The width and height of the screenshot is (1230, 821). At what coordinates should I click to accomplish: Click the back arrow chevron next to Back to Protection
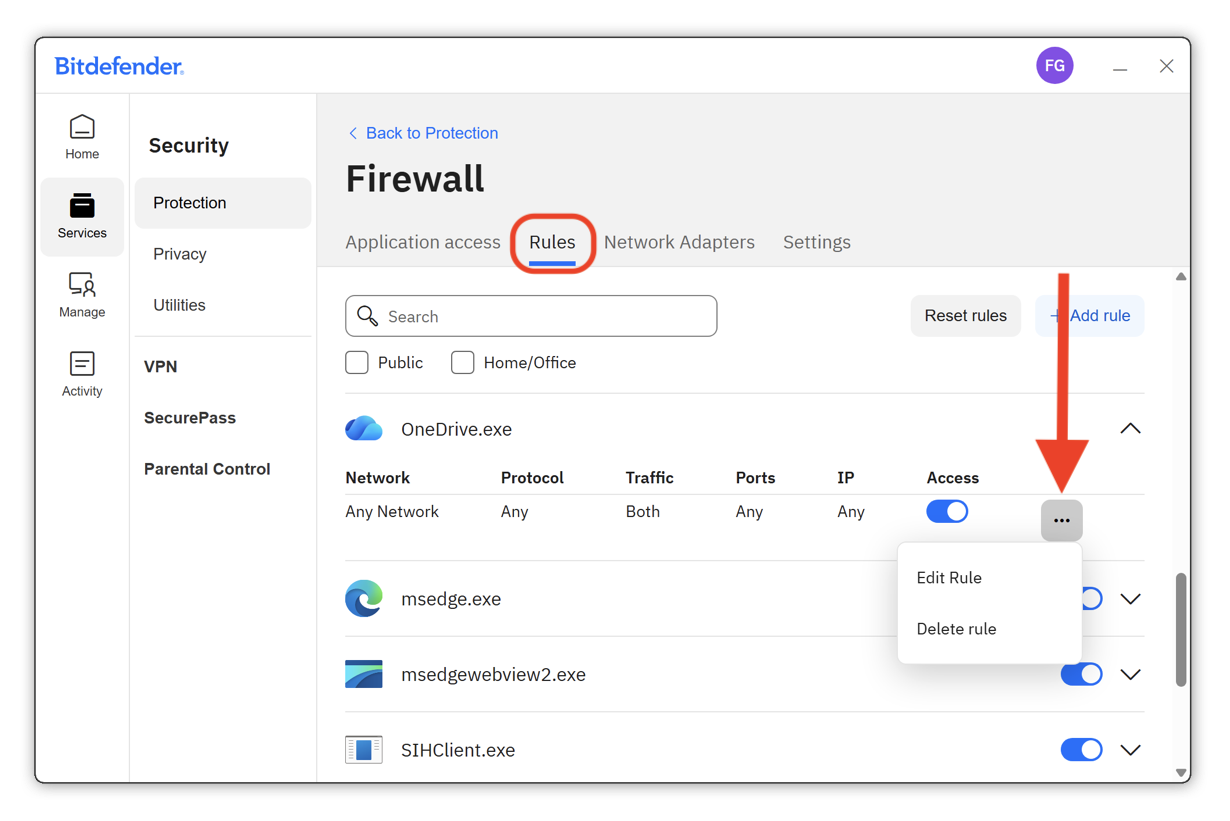pyautogui.click(x=352, y=133)
